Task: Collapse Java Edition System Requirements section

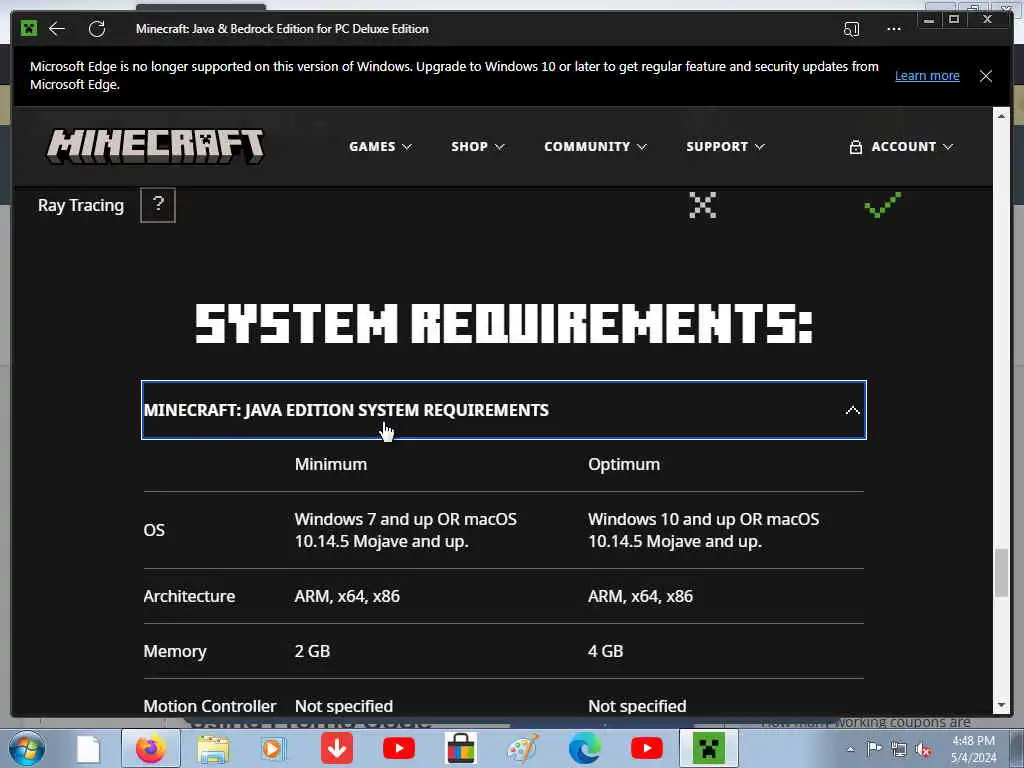Action: pyautogui.click(x=504, y=410)
